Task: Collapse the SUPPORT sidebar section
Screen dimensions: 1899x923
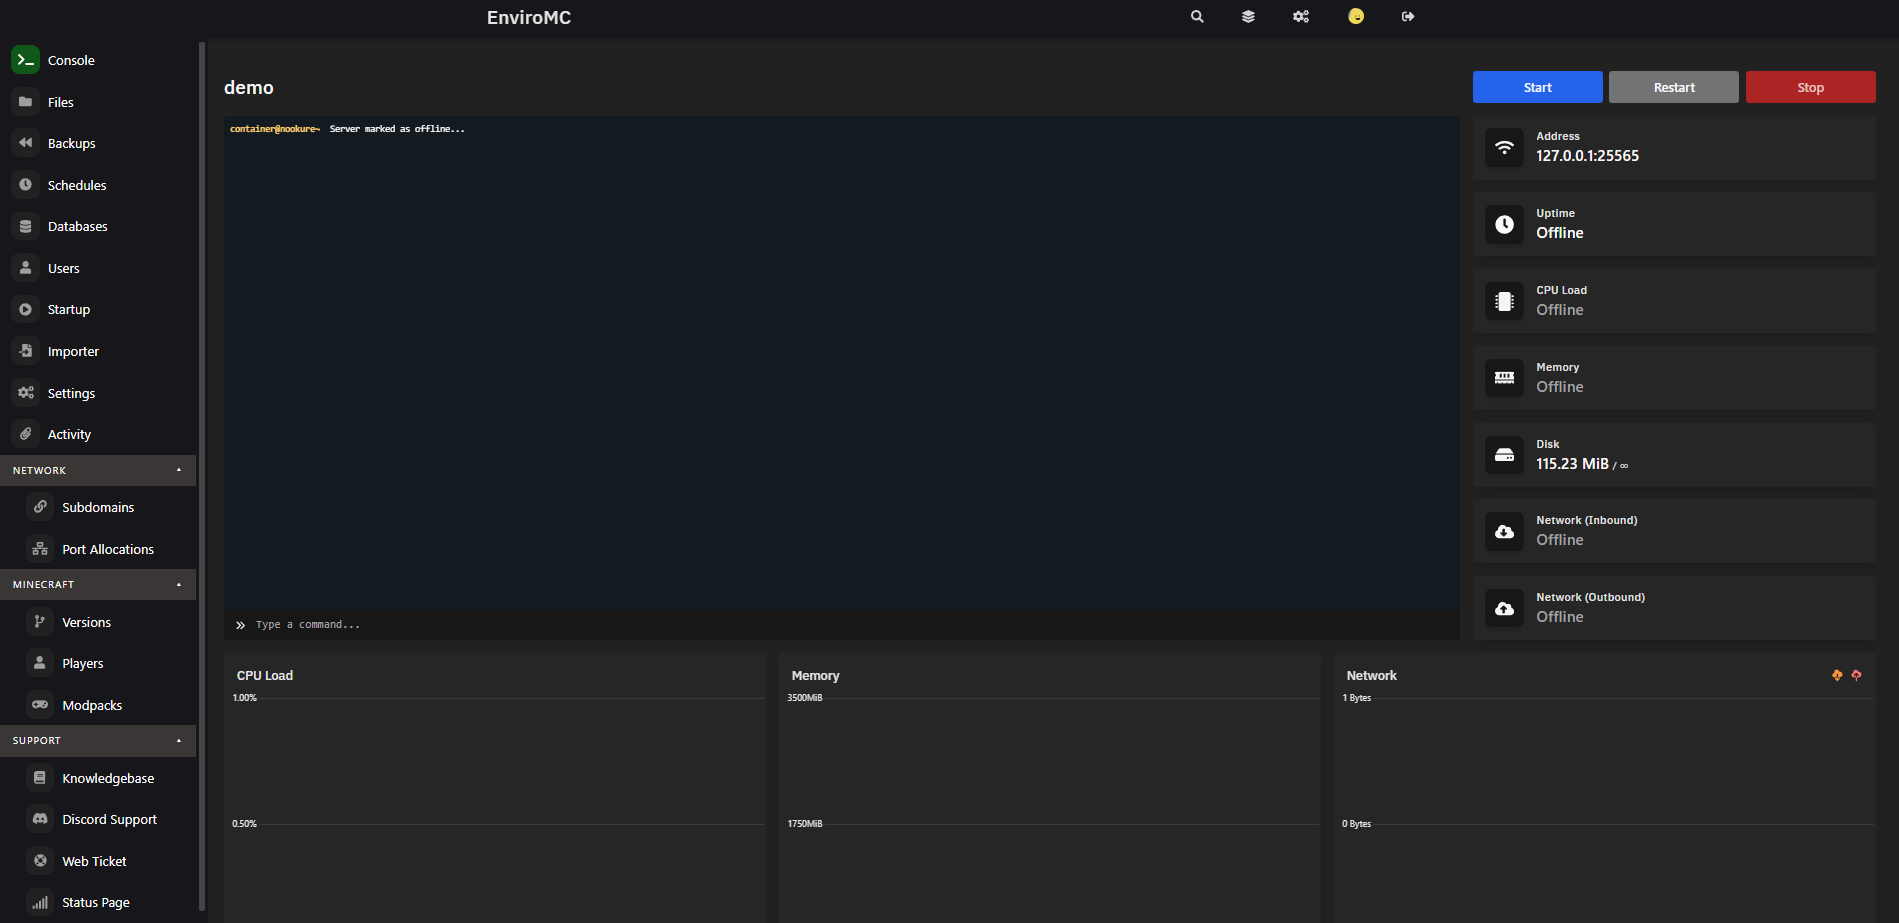Action: coord(98,740)
